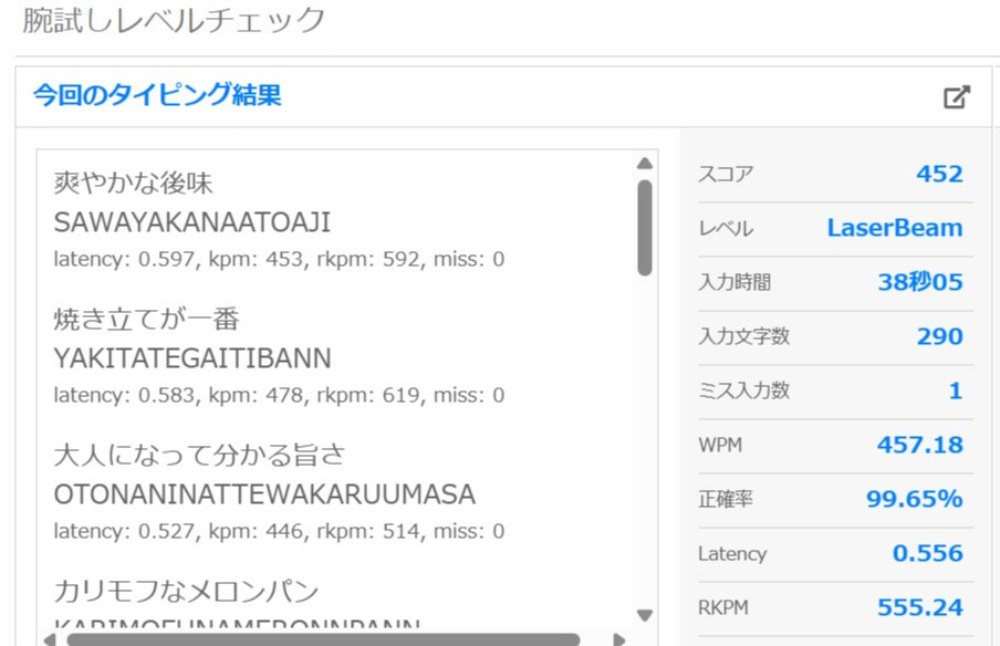Click the 入力文字数 label
The width and height of the screenshot is (1000, 646).
click(744, 336)
